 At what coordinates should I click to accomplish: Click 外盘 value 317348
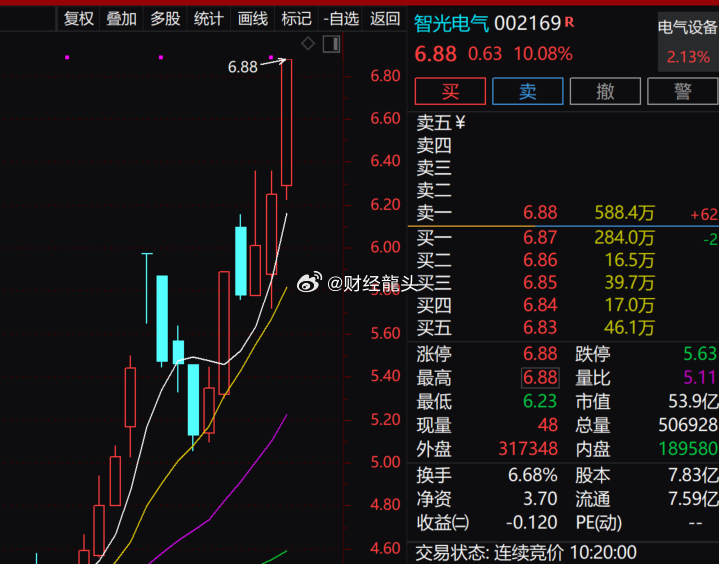[528, 449]
